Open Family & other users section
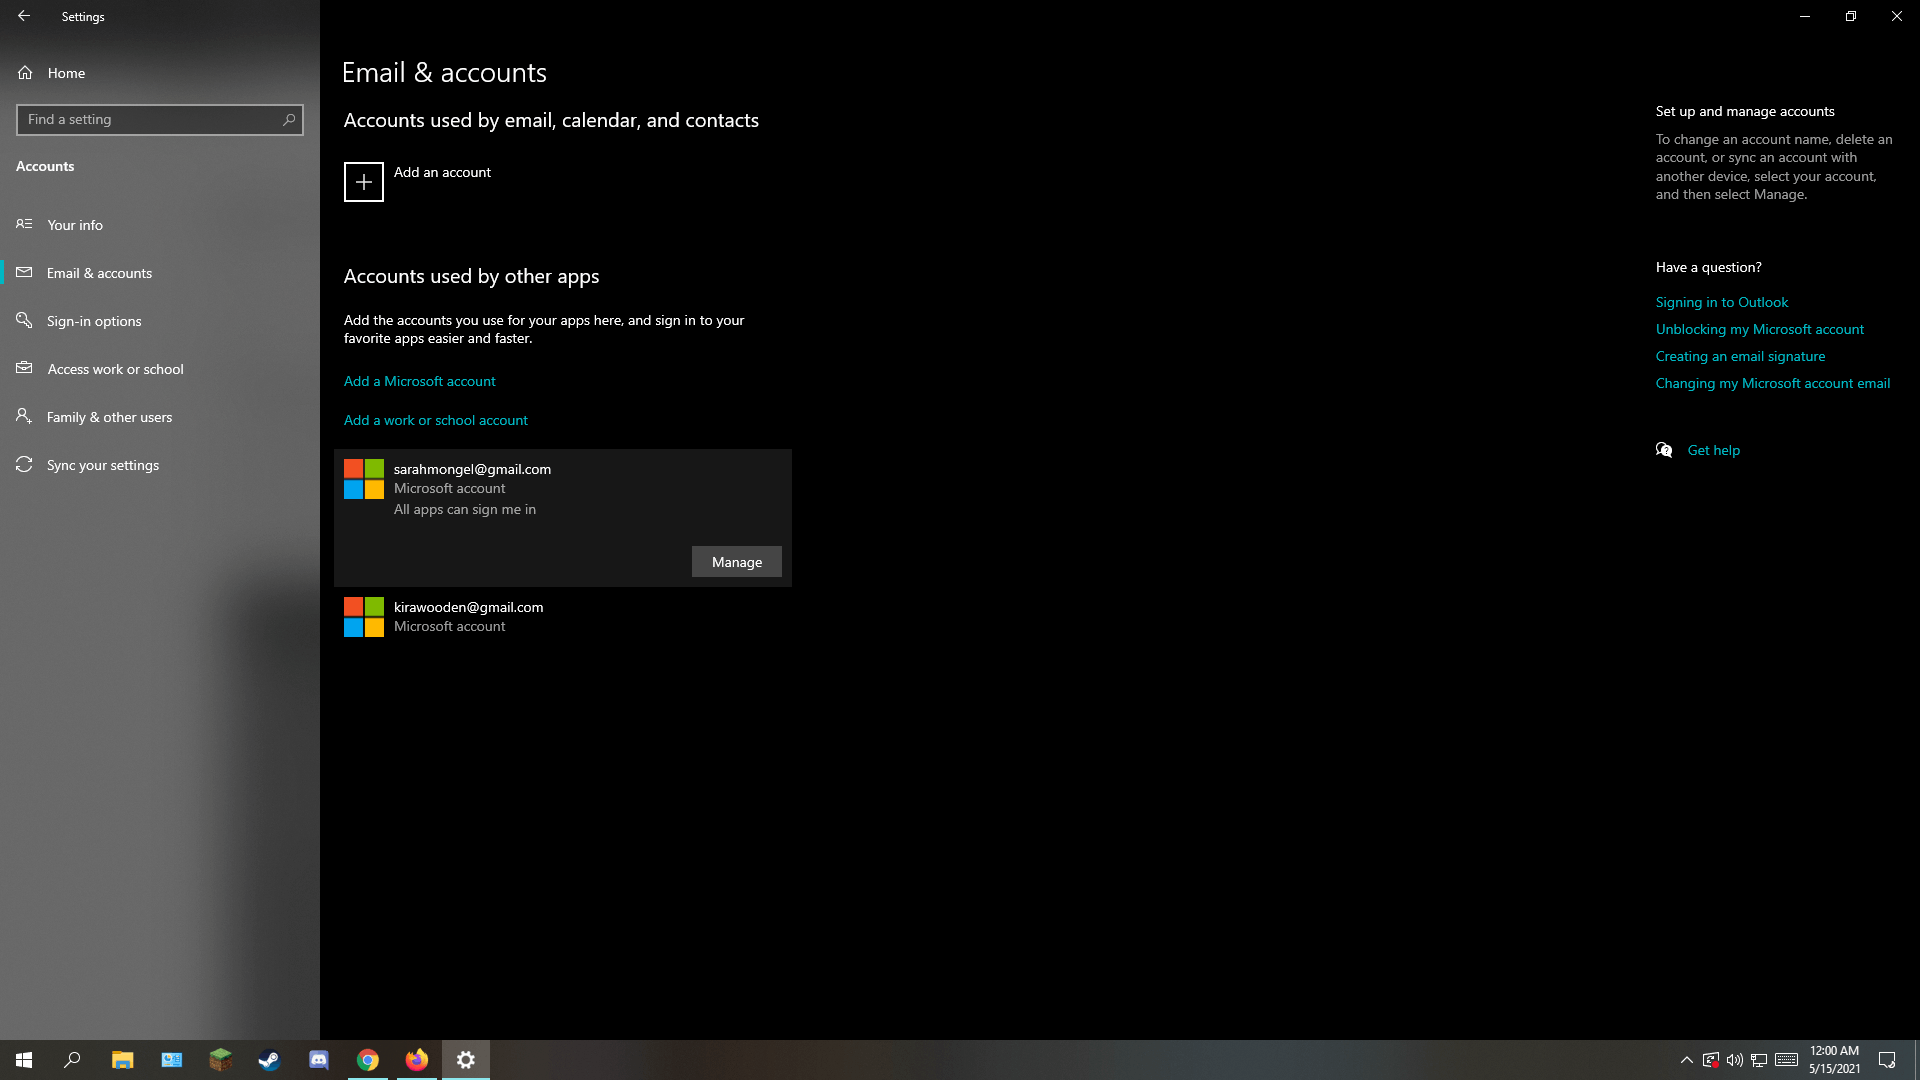This screenshot has height=1080, width=1920. click(109, 417)
